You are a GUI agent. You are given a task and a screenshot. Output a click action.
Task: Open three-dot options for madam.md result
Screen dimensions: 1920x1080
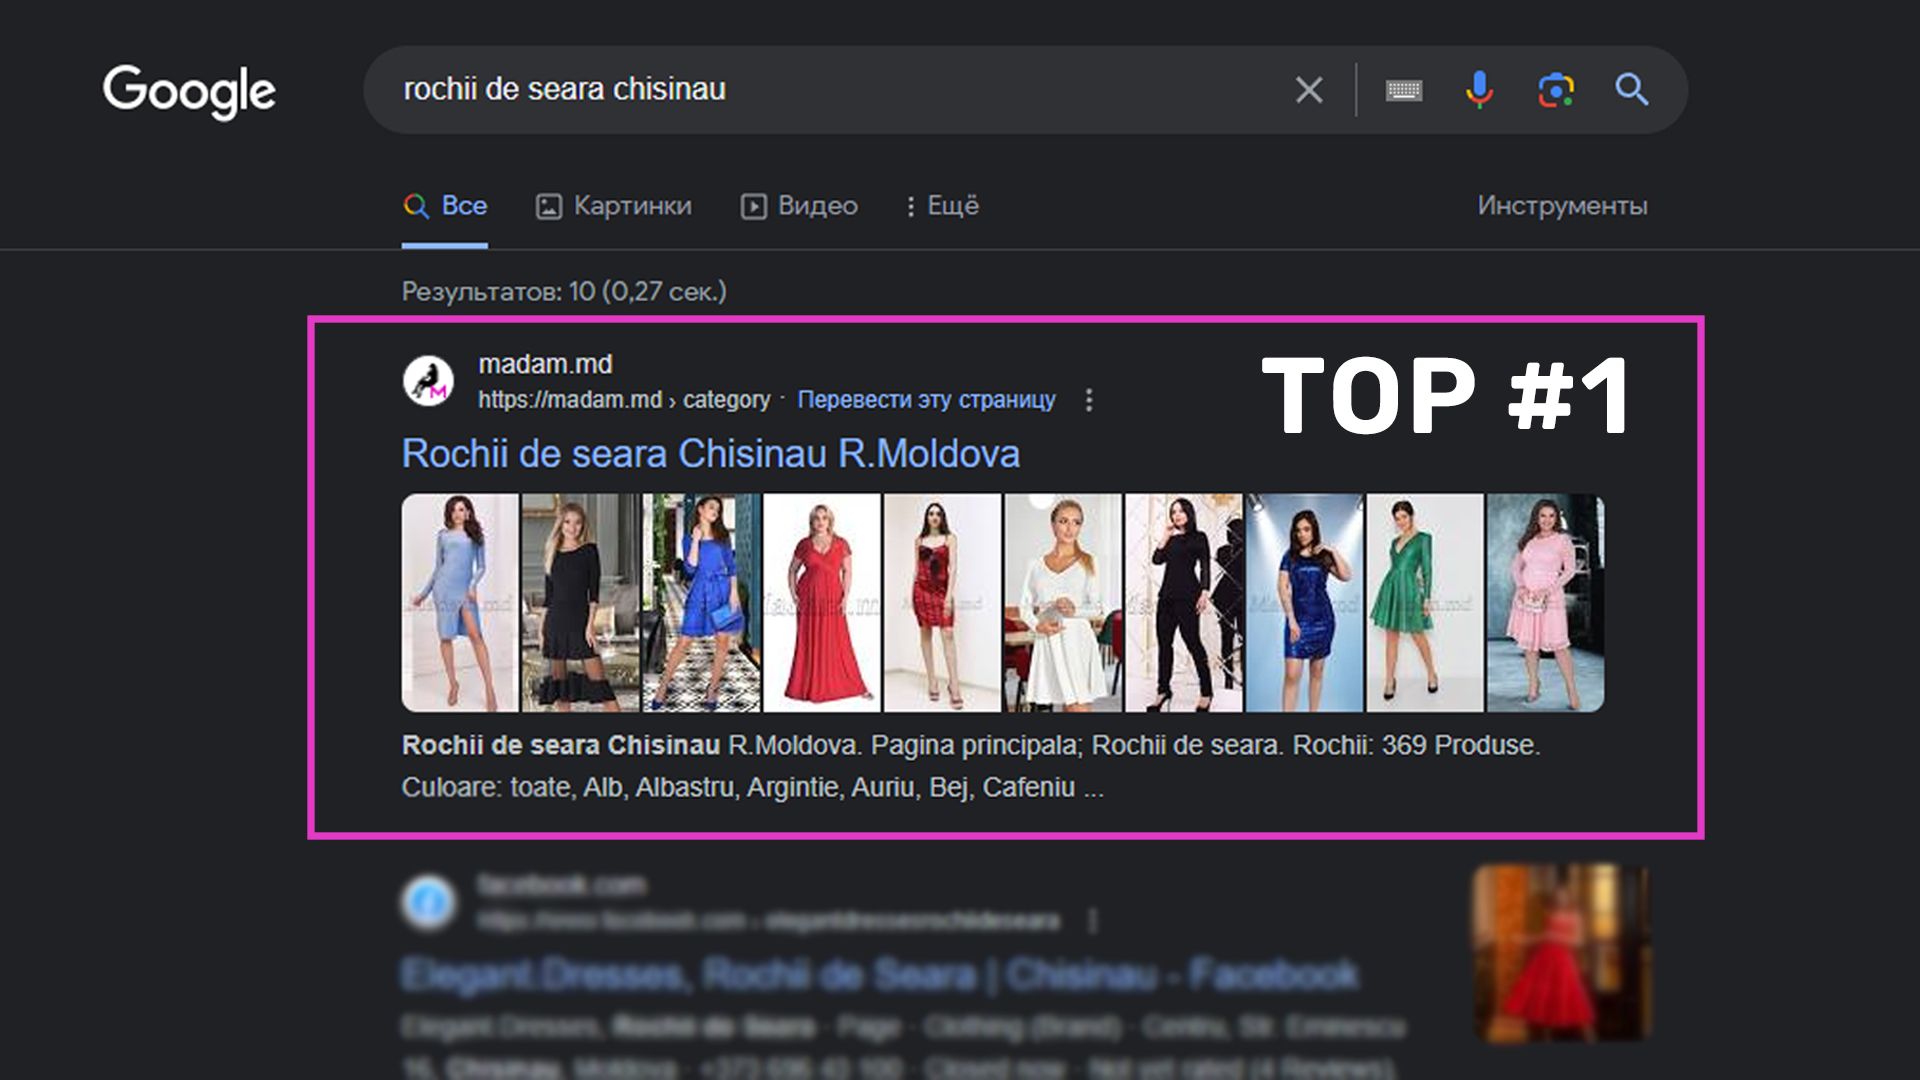[x=1089, y=400]
